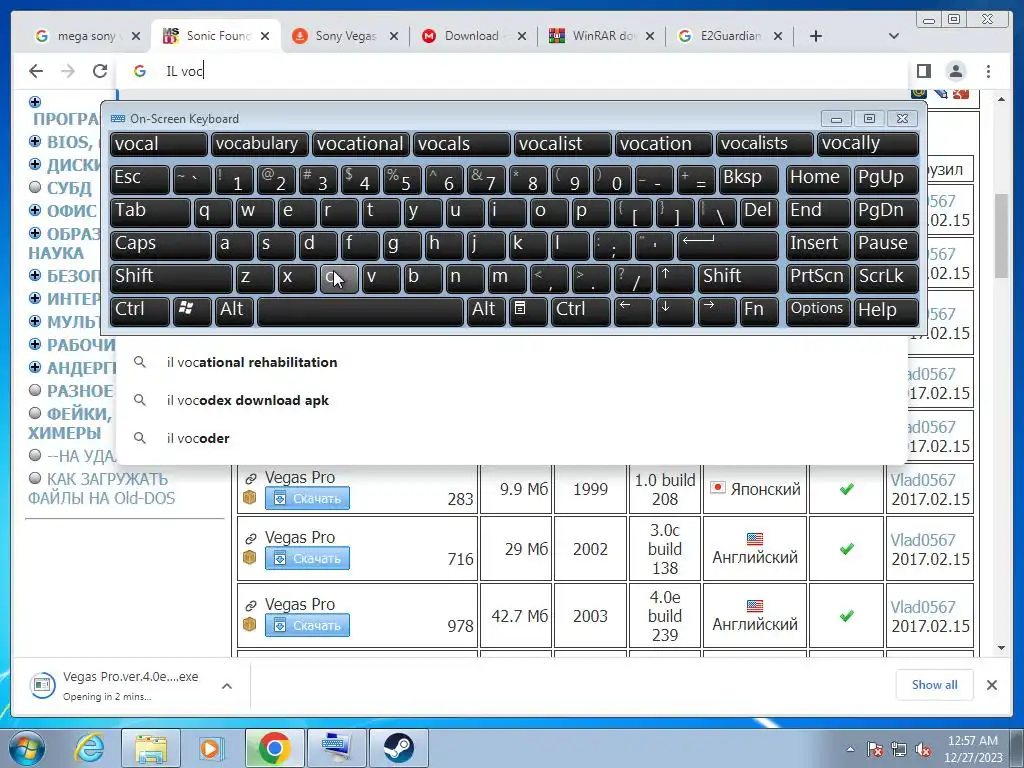Open the download item options chevron

point(227,686)
